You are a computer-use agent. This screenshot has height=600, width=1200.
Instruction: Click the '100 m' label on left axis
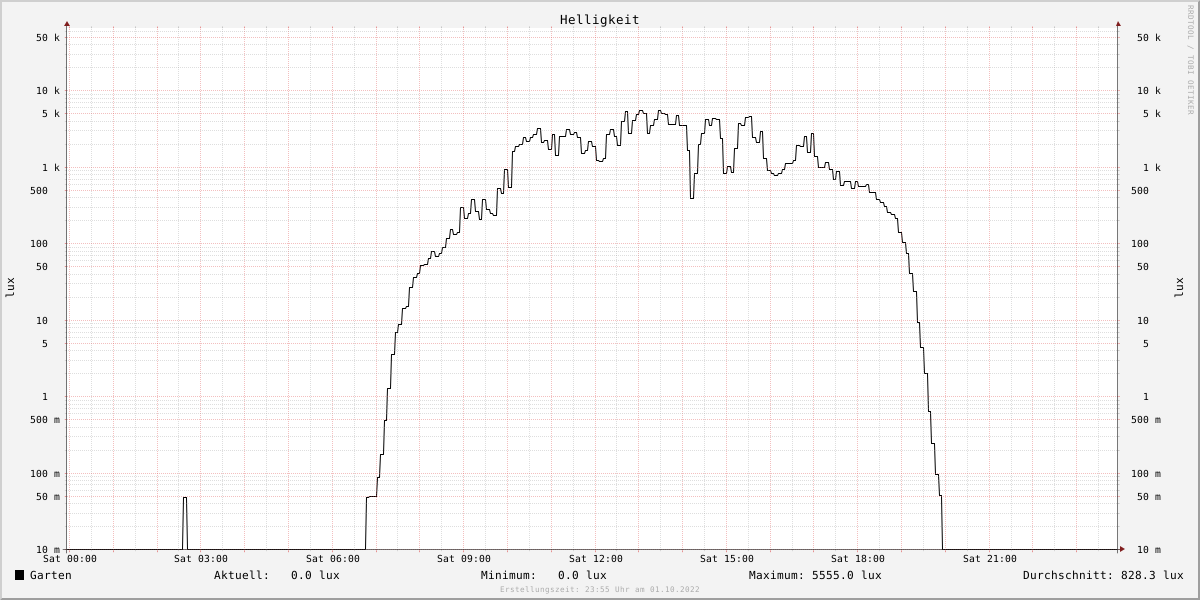click(45, 474)
